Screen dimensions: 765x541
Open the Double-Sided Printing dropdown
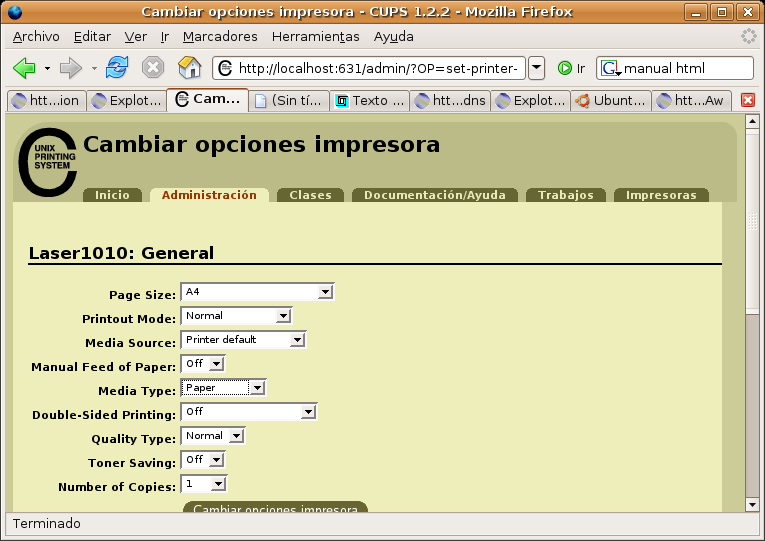pos(249,412)
